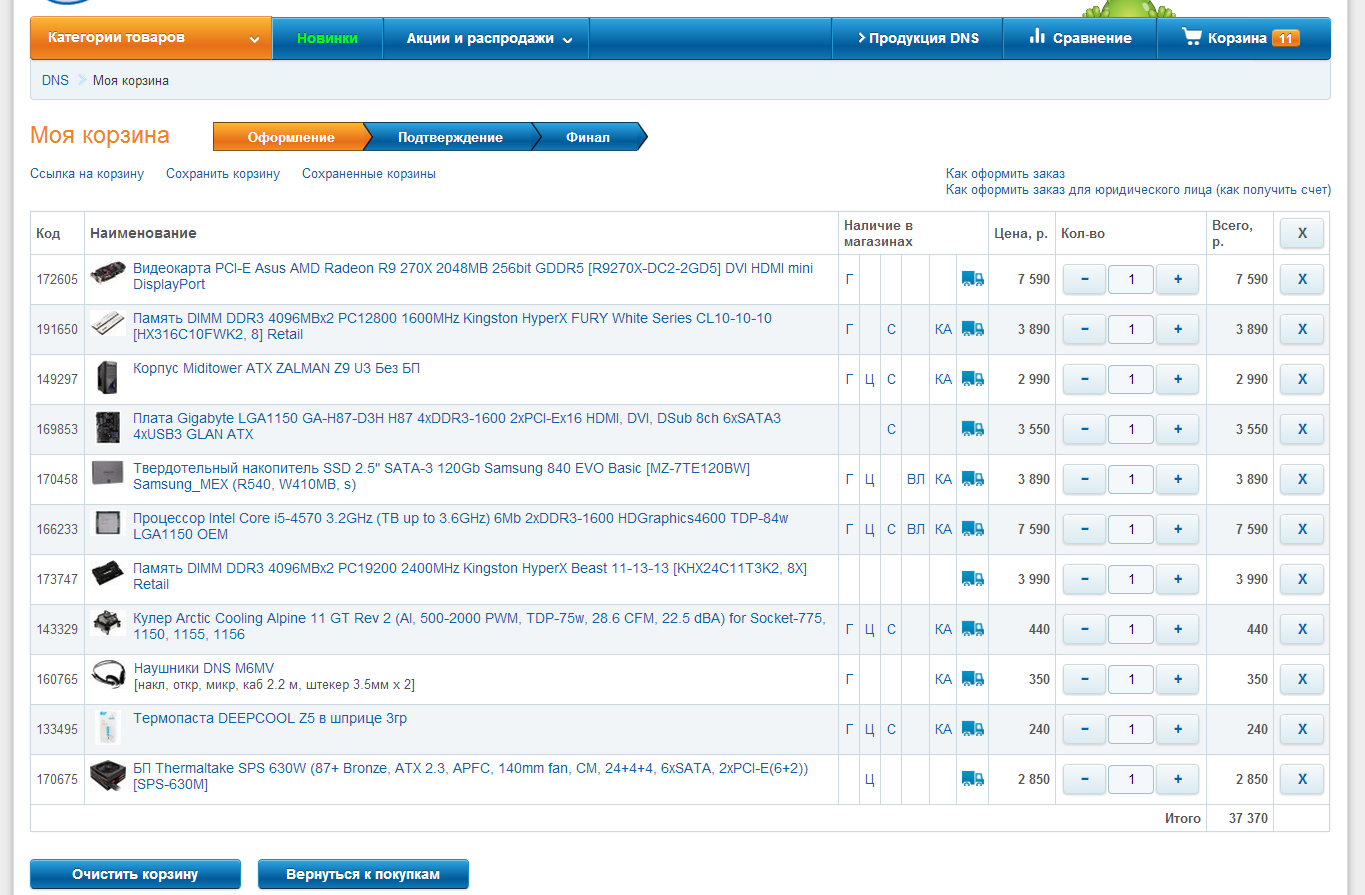Remove the Intel Core i5-4570 processor with X
The height and width of the screenshot is (895, 1365).
tap(1301, 529)
